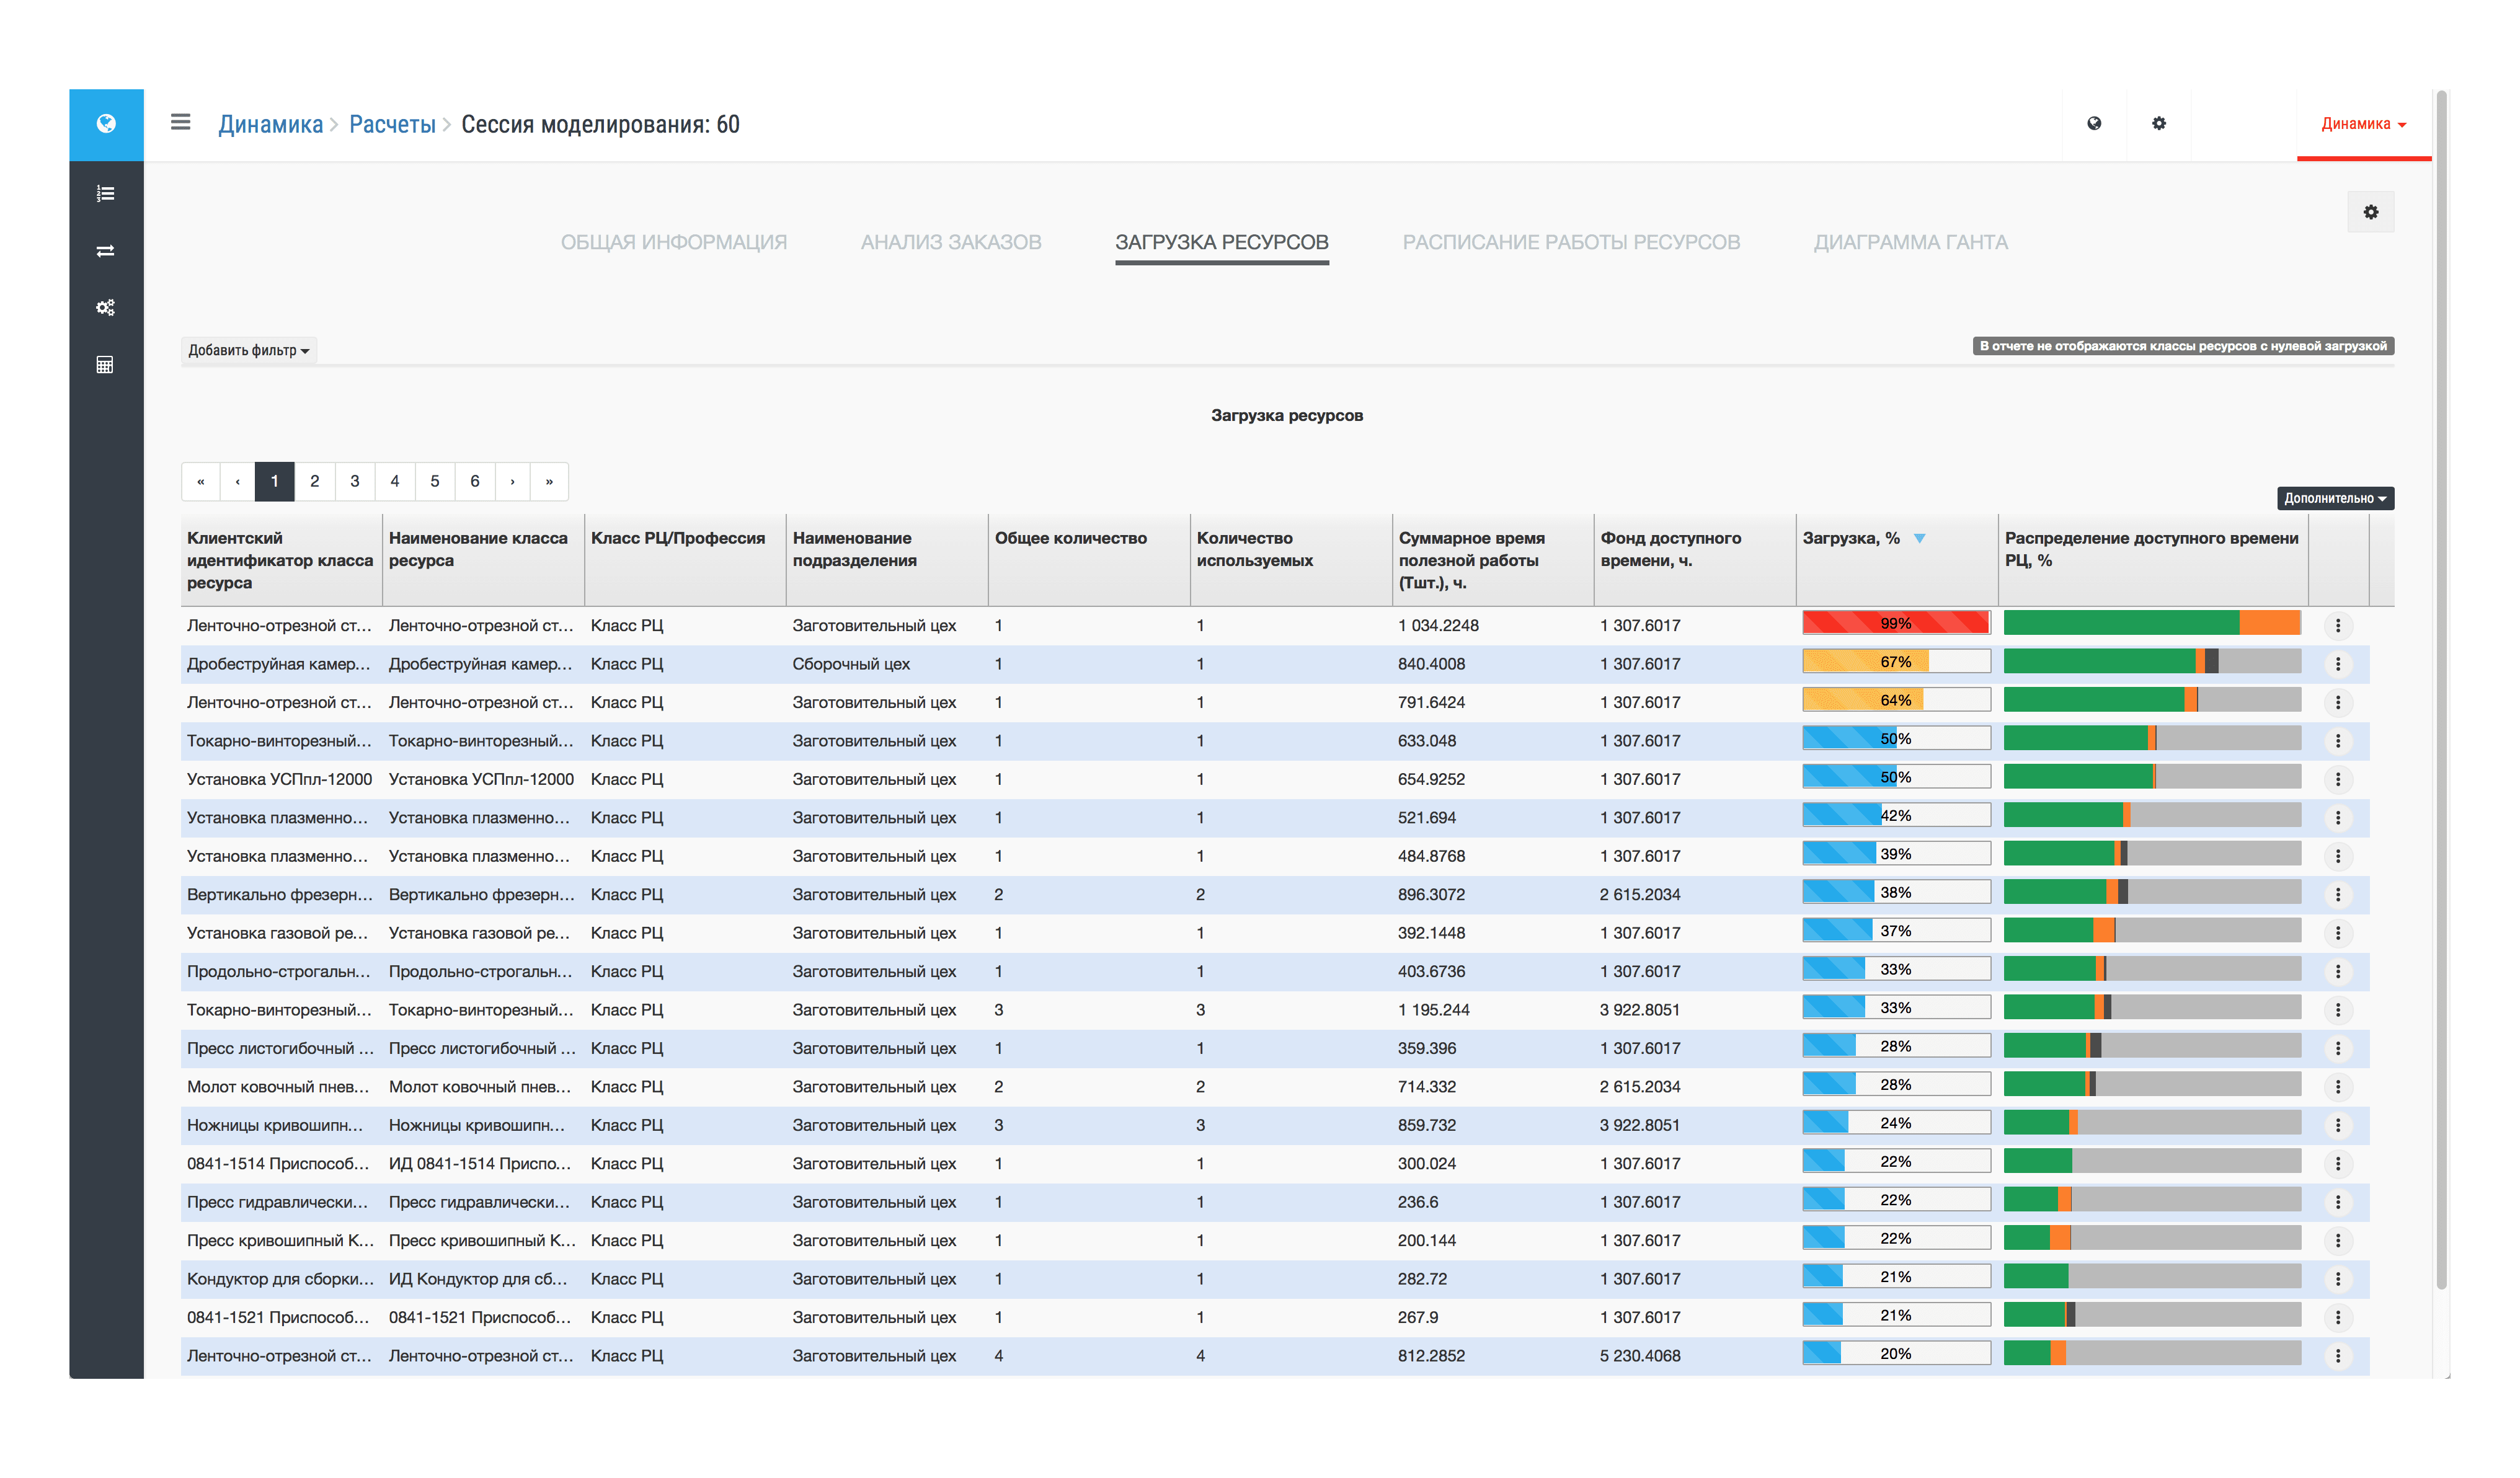Click Расчеты breadcrumb link
This screenshot has width=2520, height=1478.
392,125
